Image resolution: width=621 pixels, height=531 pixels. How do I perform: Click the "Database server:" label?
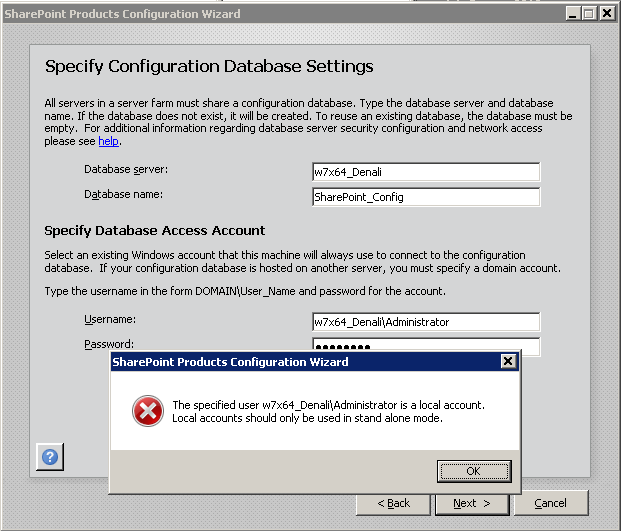[x=126, y=169]
